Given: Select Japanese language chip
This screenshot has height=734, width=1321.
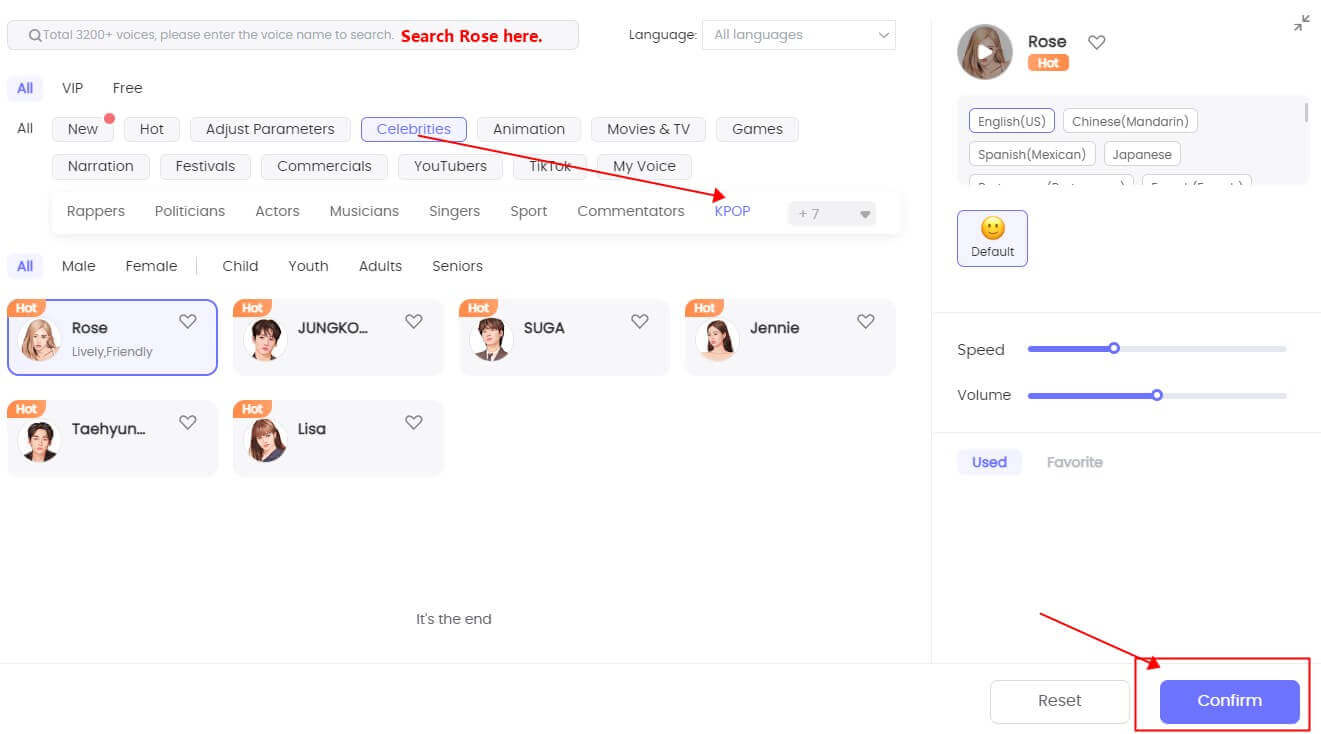Looking at the screenshot, I should point(1142,154).
